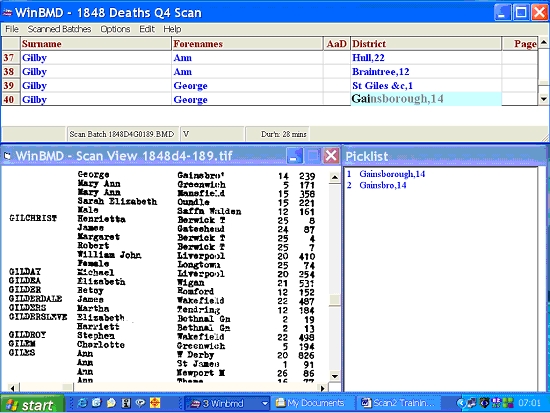The image size is (550, 413).
Task: Click the Hull,22 district cell
Action: [x=426, y=58]
